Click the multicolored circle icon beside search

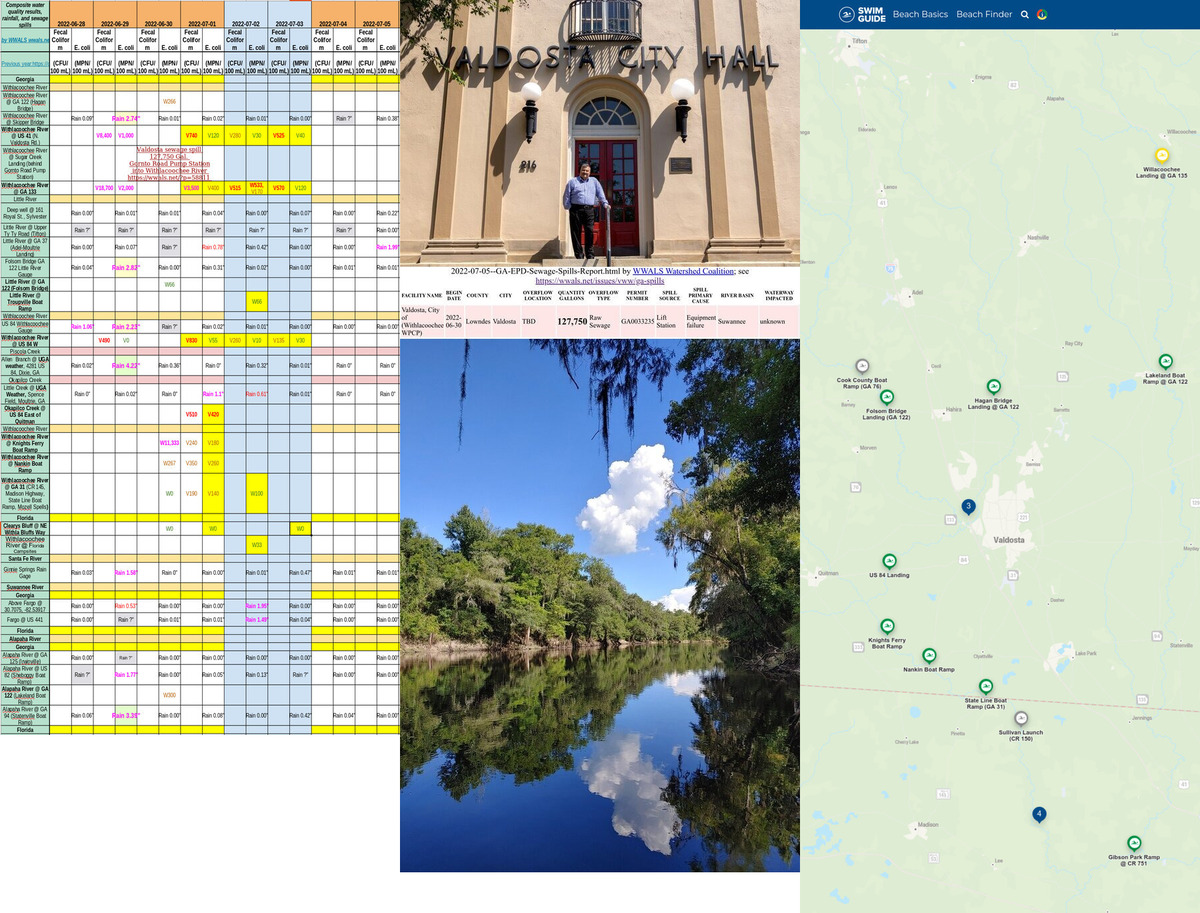pyautogui.click(x=1042, y=15)
